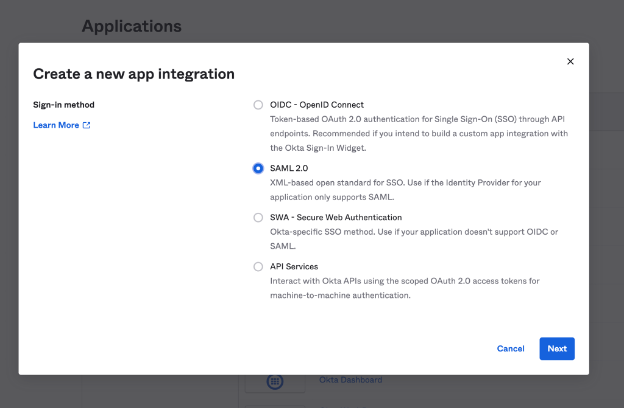
Task: Click the Sign-in method section label
Action: coord(70,104)
